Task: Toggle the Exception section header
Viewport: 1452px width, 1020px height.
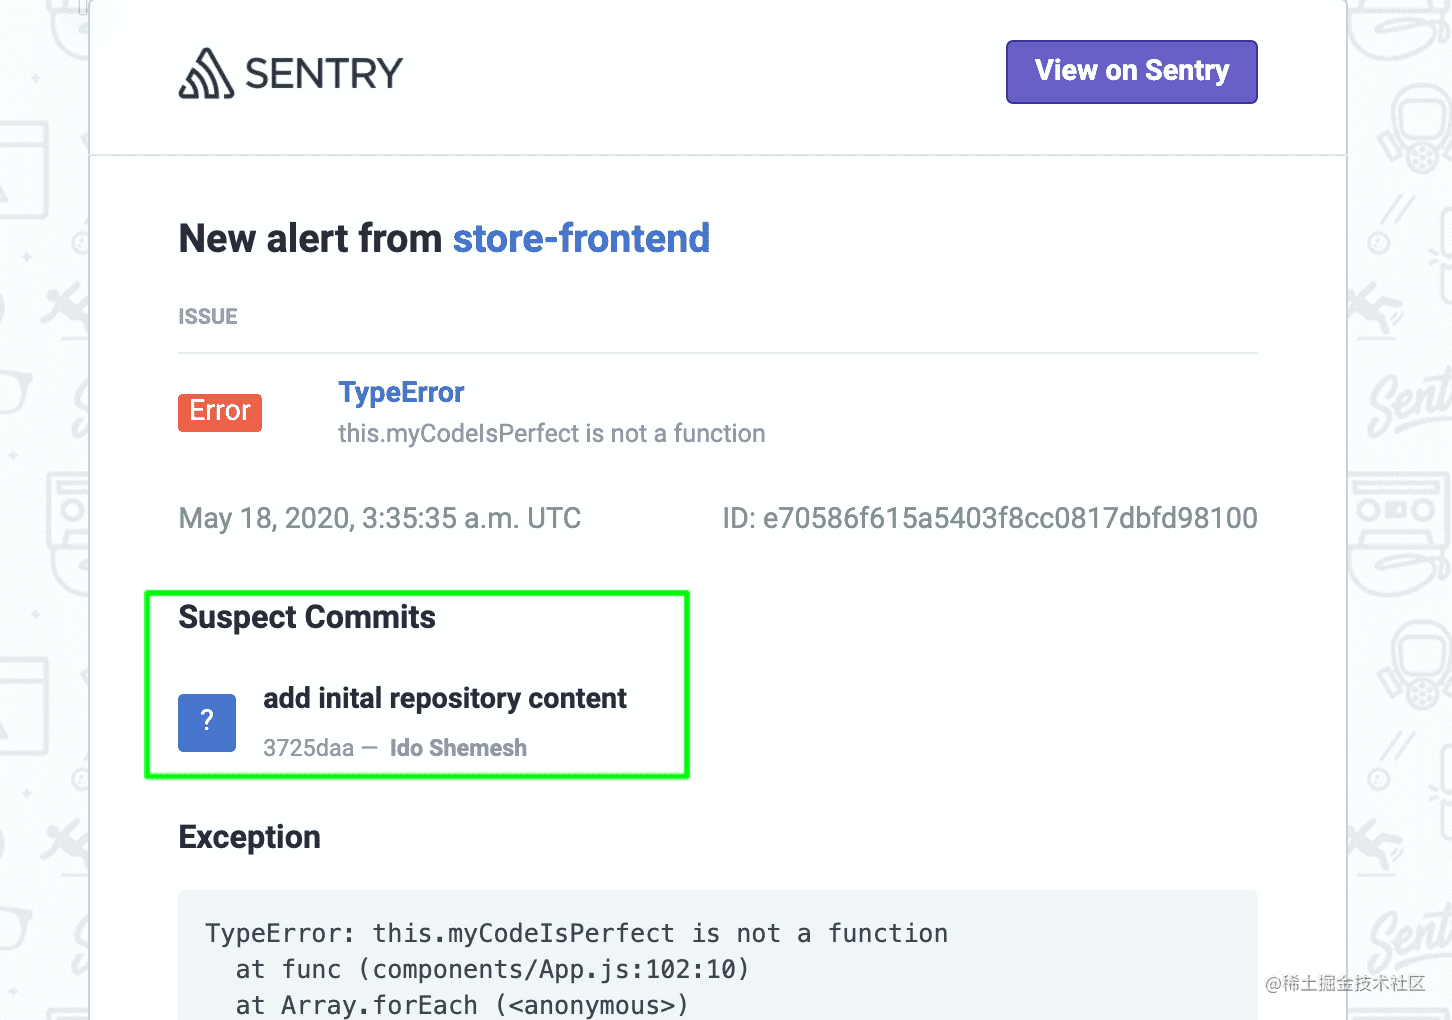Action: click(249, 837)
